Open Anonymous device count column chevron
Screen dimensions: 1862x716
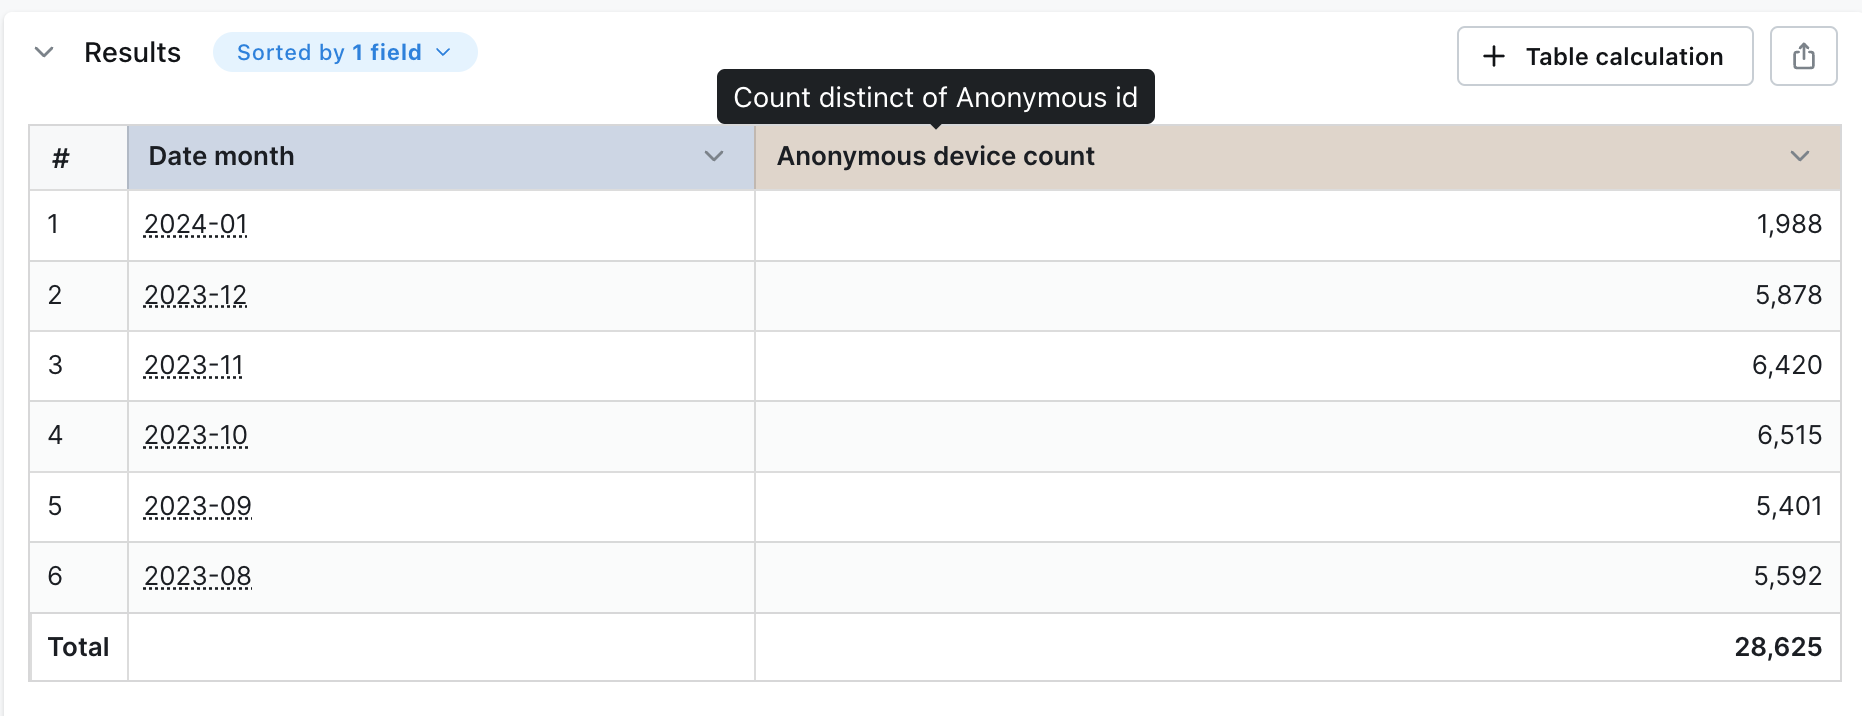tap(1800, 156)
